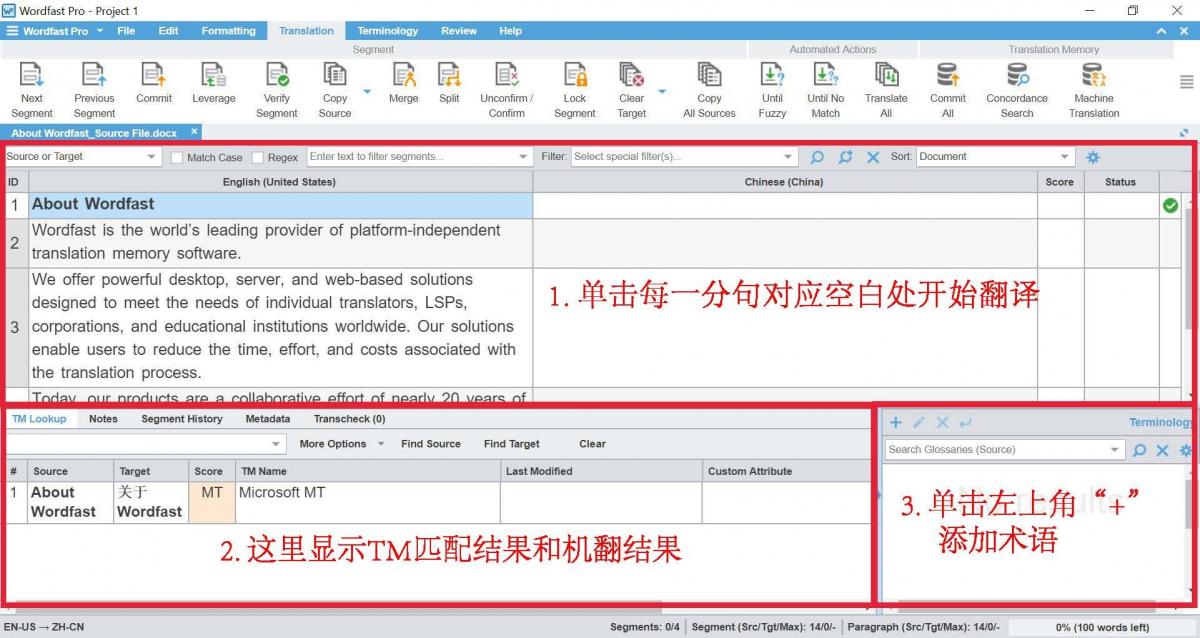Open ribbon options hamburger menu
The image size is (1200, 638).
pyautogui.click(x=1186, y=82)
